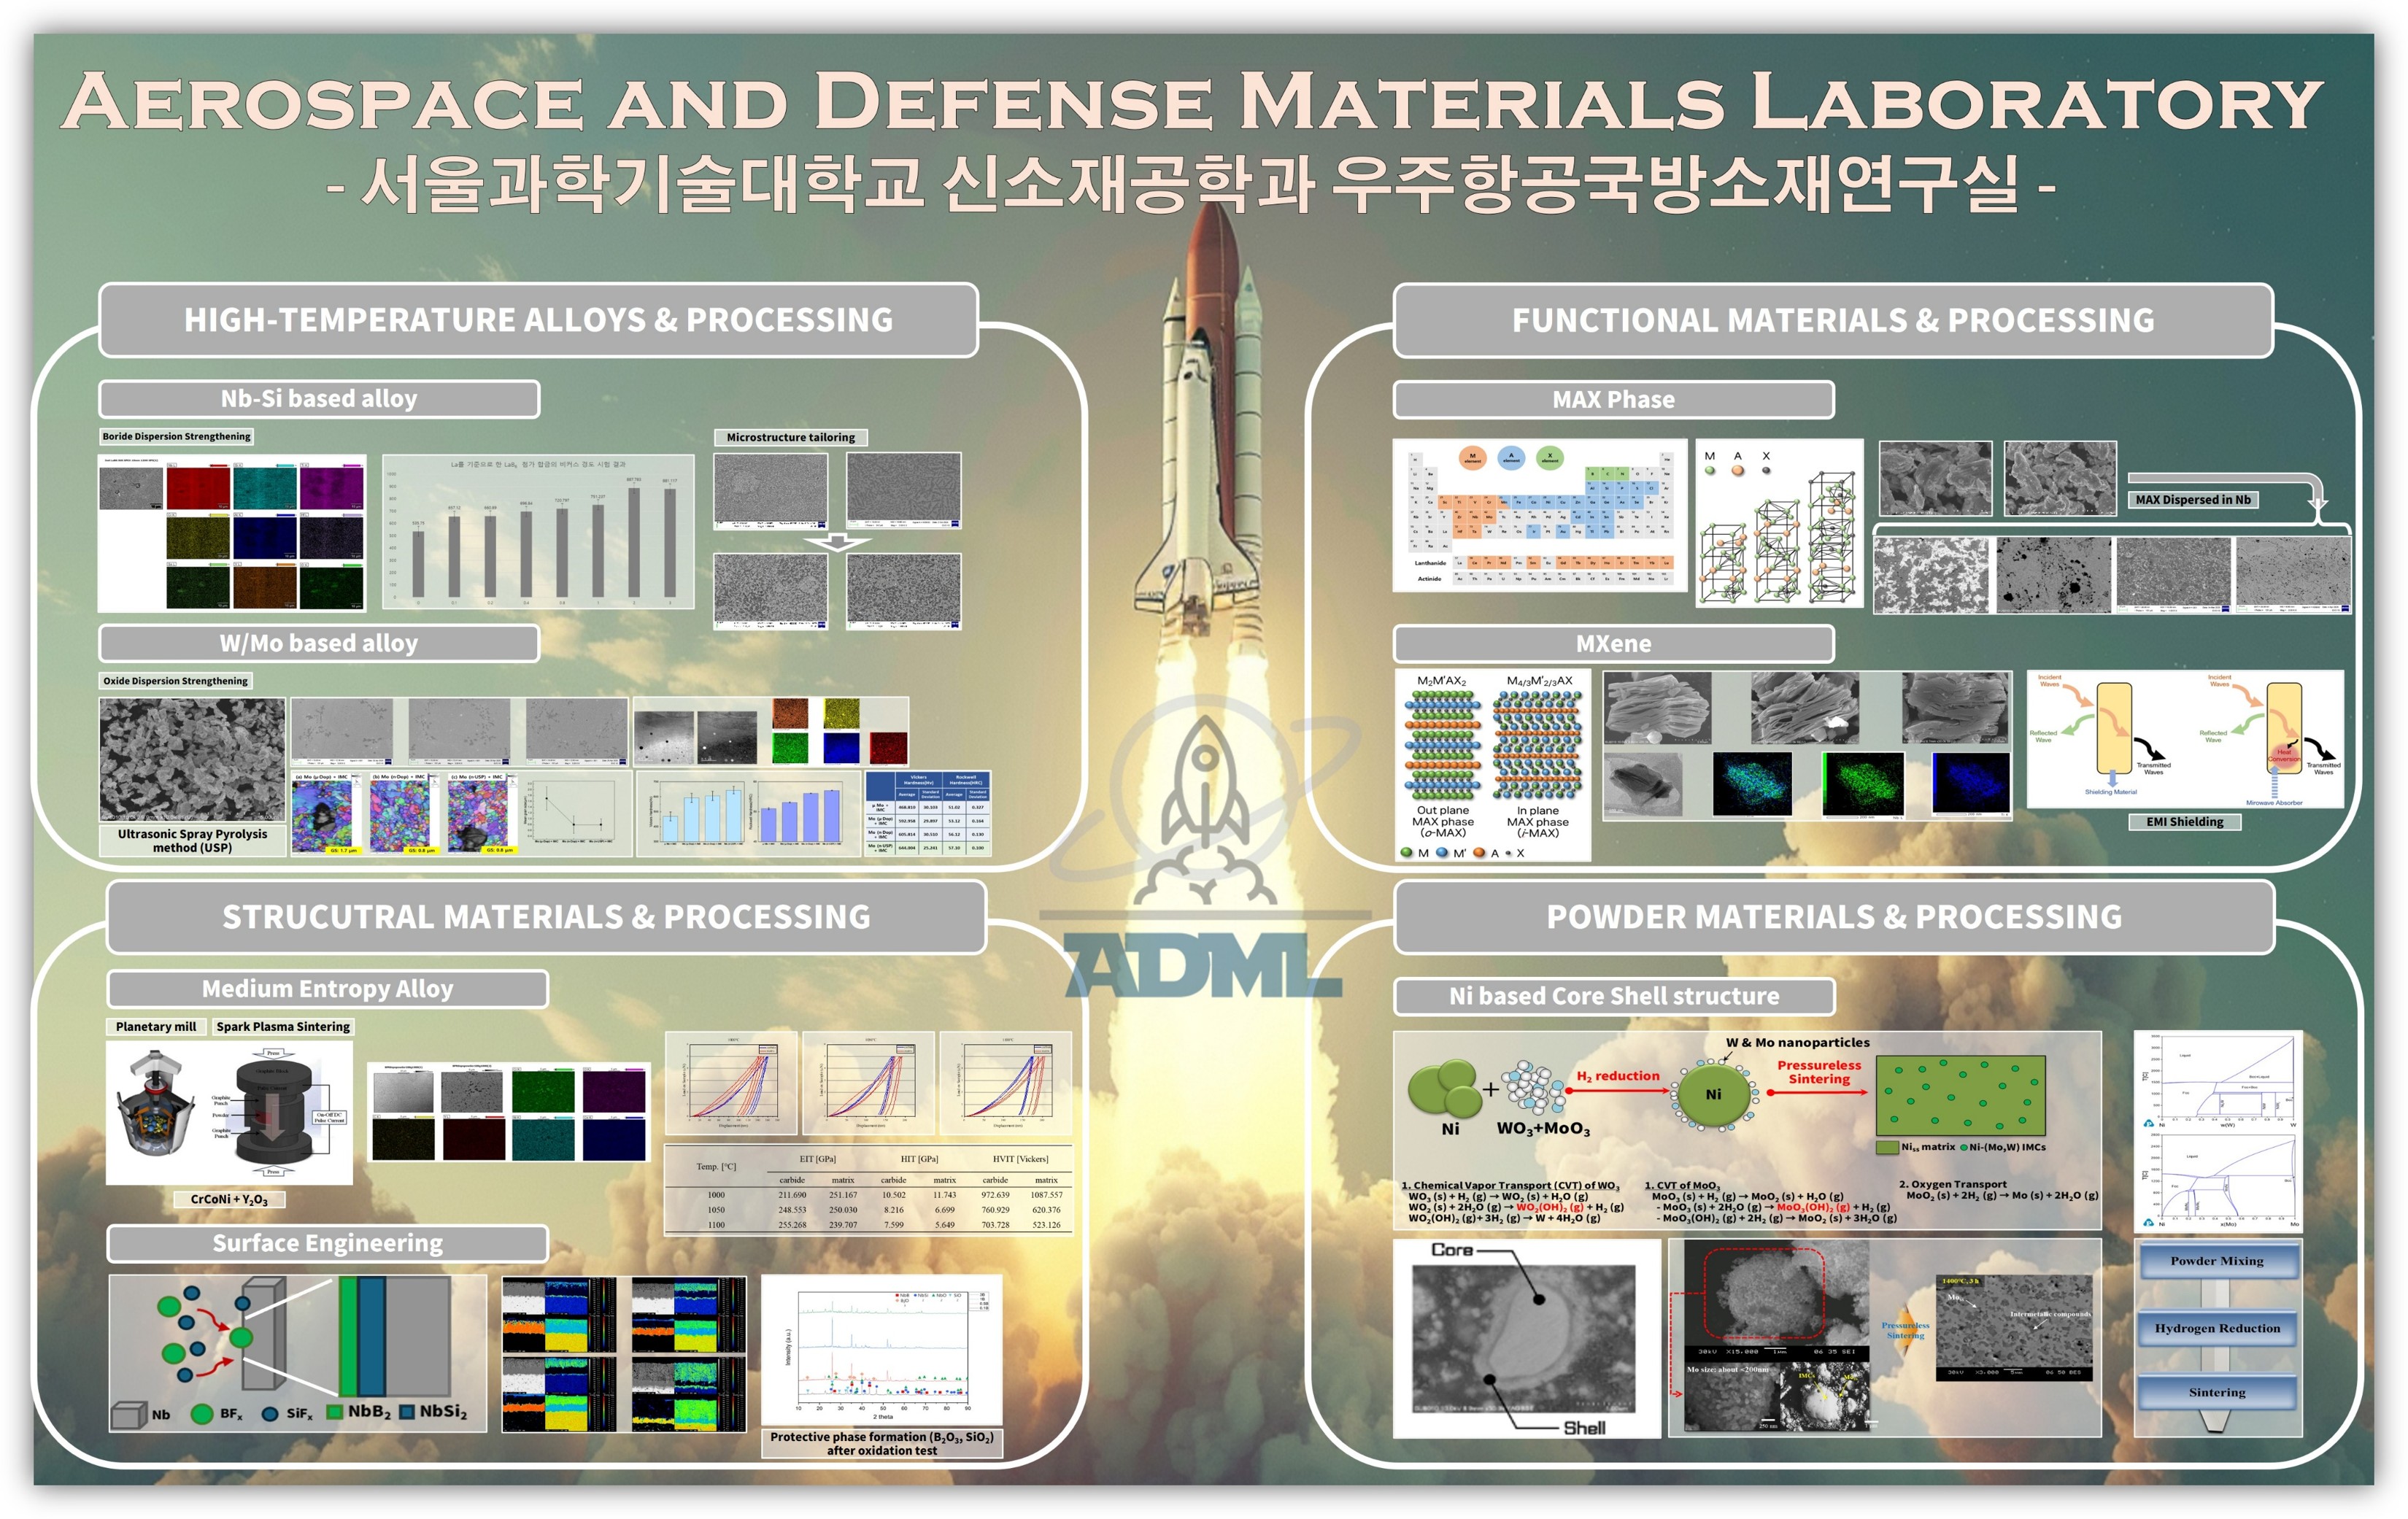Click the Boride Dispersion Strengthening label
This screenshot has height=1519, width=2408.
(x=177, y=436)
